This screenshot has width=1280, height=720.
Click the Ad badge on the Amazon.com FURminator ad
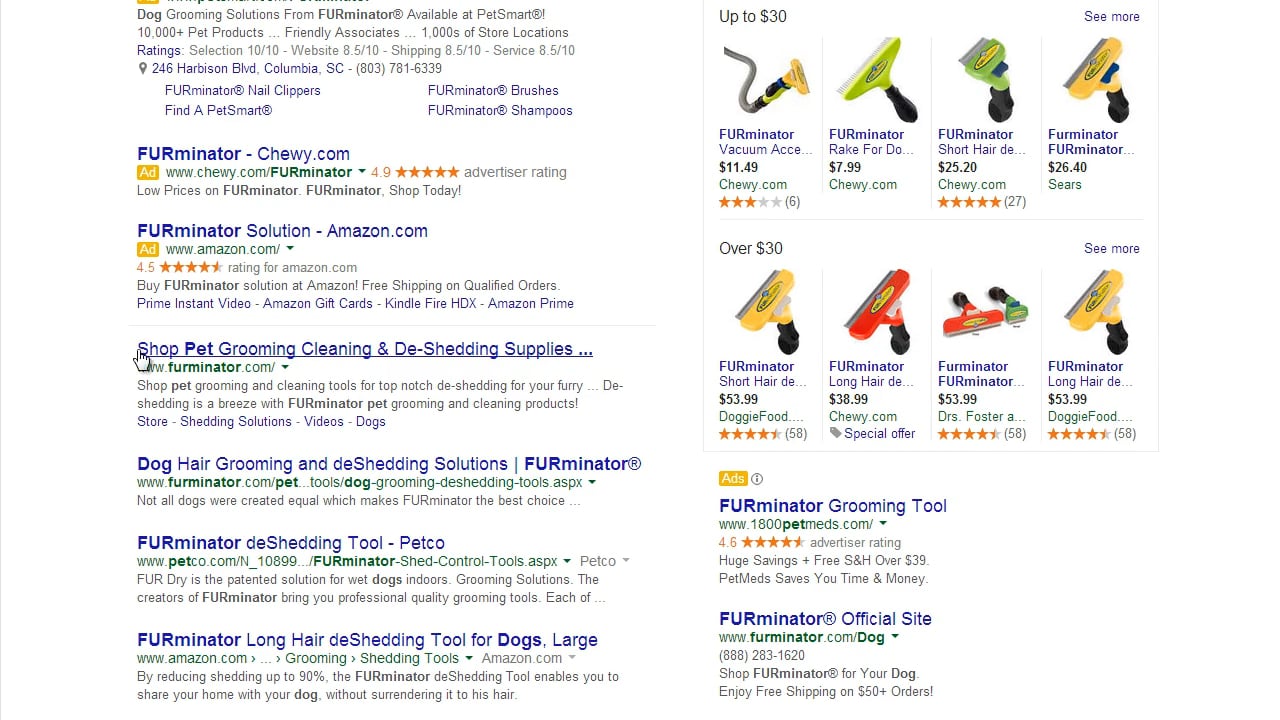coord(147,249)
